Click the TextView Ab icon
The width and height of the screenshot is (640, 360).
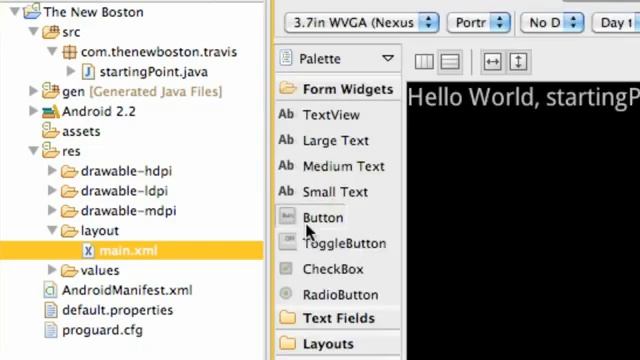pos(286,114)
